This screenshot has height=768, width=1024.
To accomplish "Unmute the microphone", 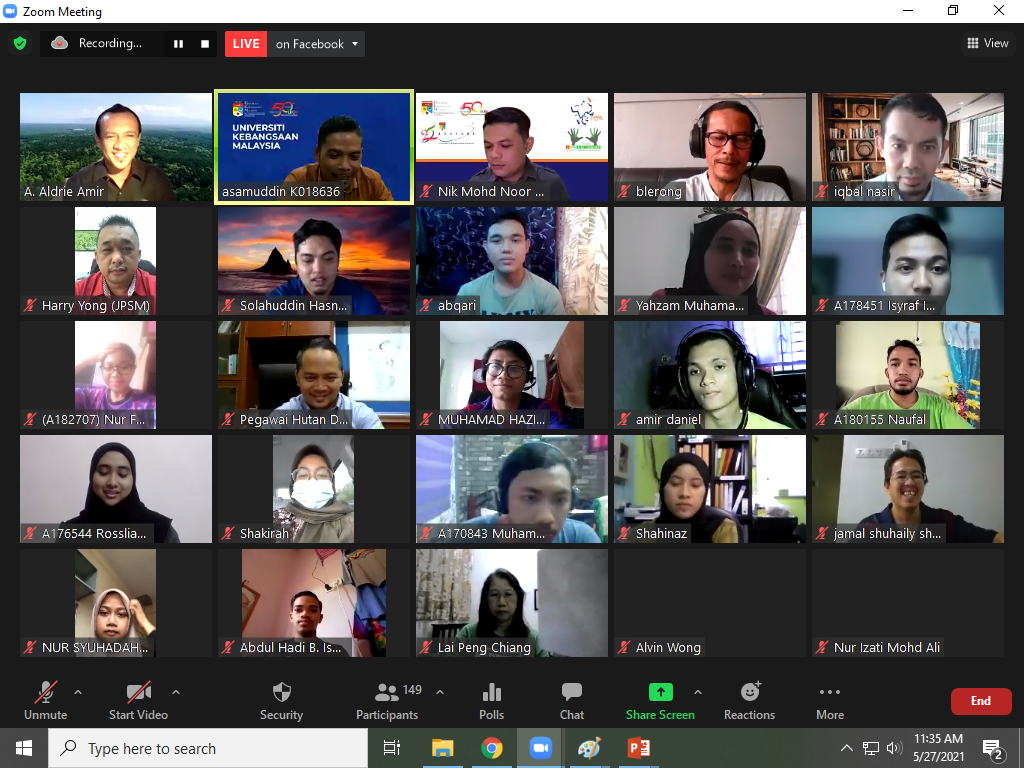I will (46, 692).
